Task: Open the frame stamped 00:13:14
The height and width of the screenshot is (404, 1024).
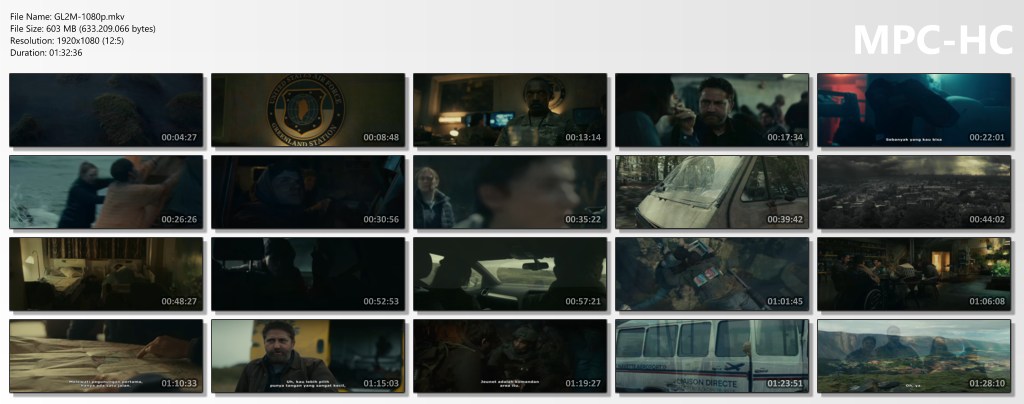Action: (510, 110)
